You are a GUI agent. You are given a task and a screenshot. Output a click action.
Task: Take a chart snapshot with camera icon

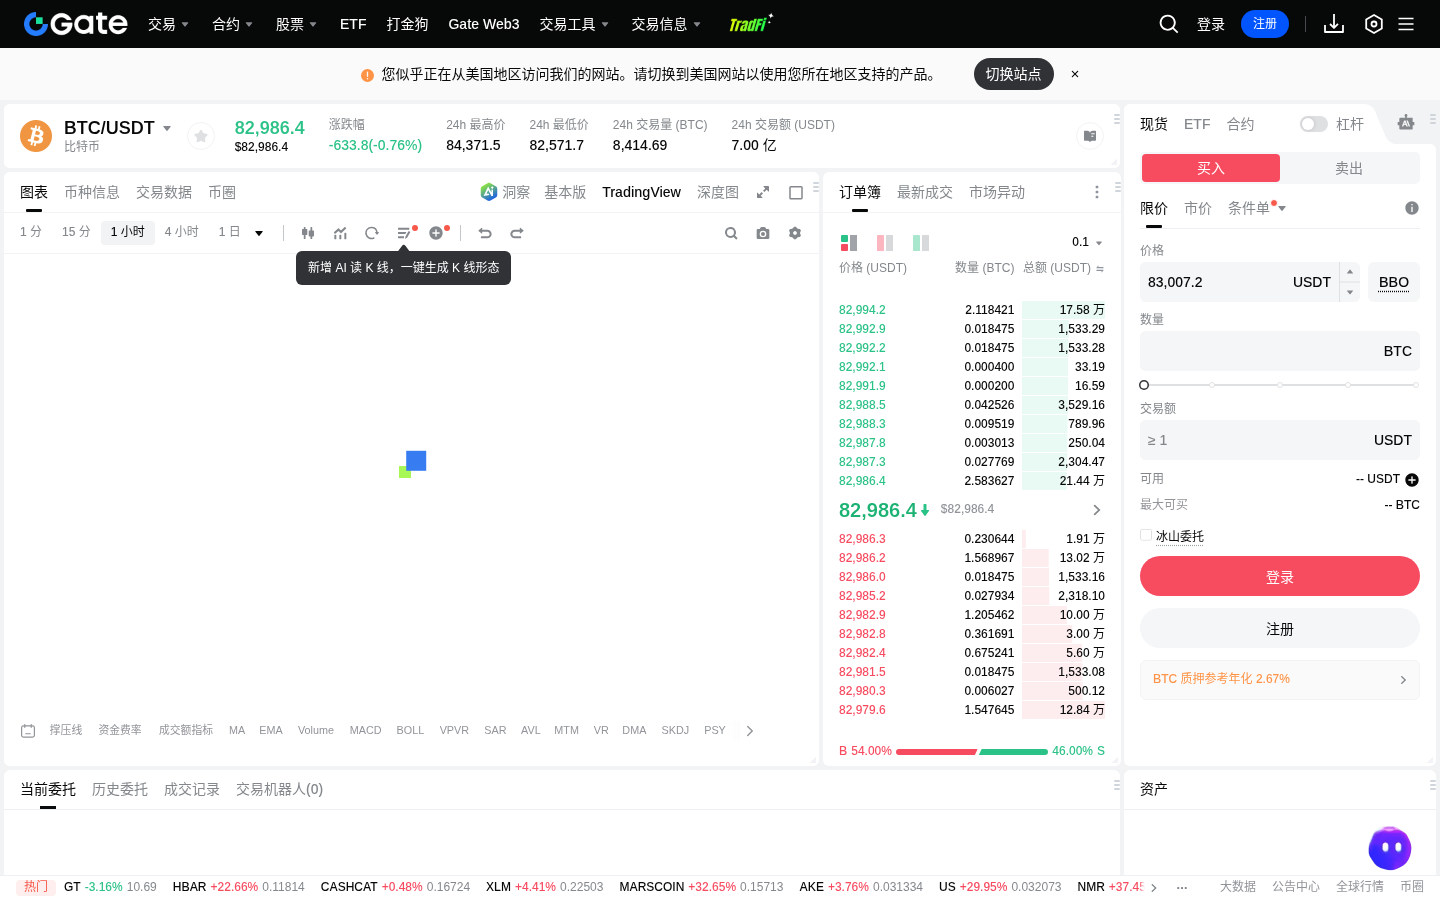(x=763, y=233)
